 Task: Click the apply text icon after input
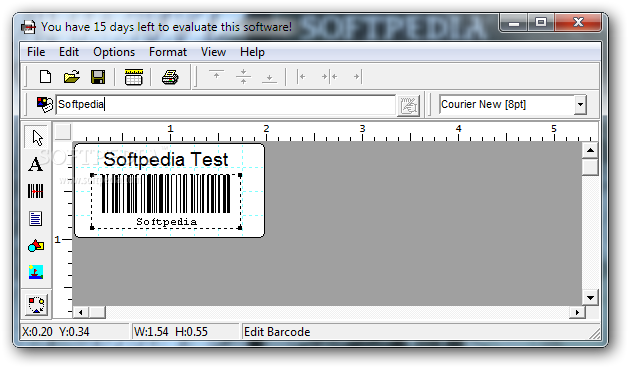coord(408,106)
